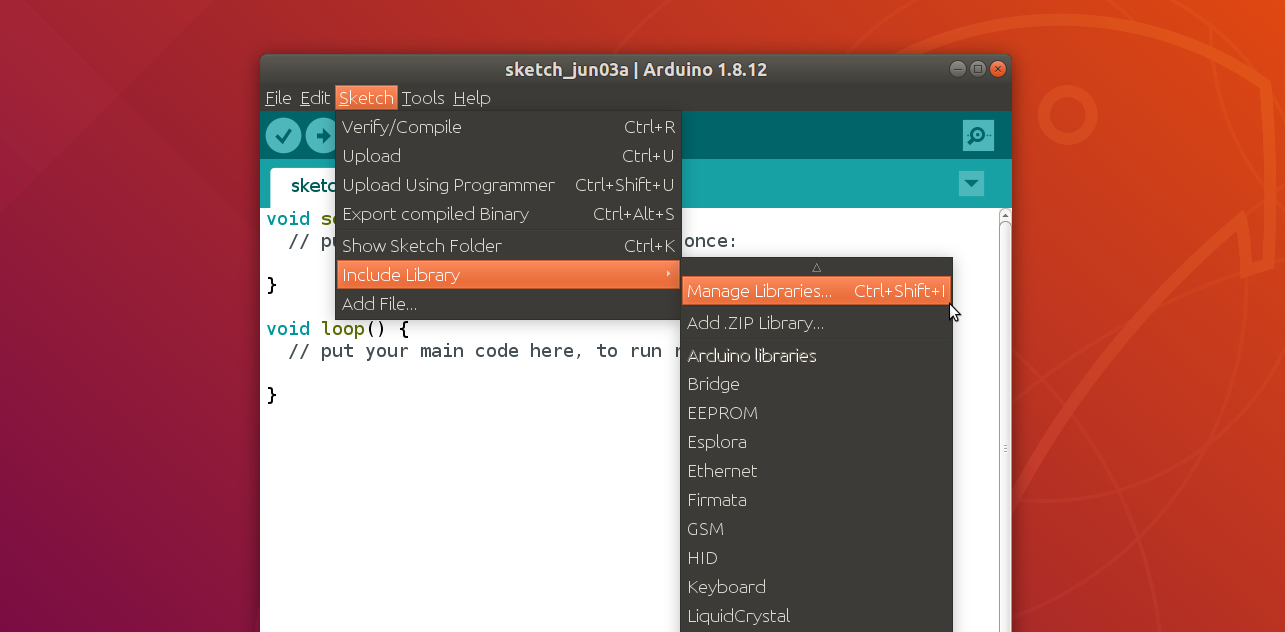The image size is (1285, 632).
Task: Include the LiquidCrystal library
Action: pos(816,616)
